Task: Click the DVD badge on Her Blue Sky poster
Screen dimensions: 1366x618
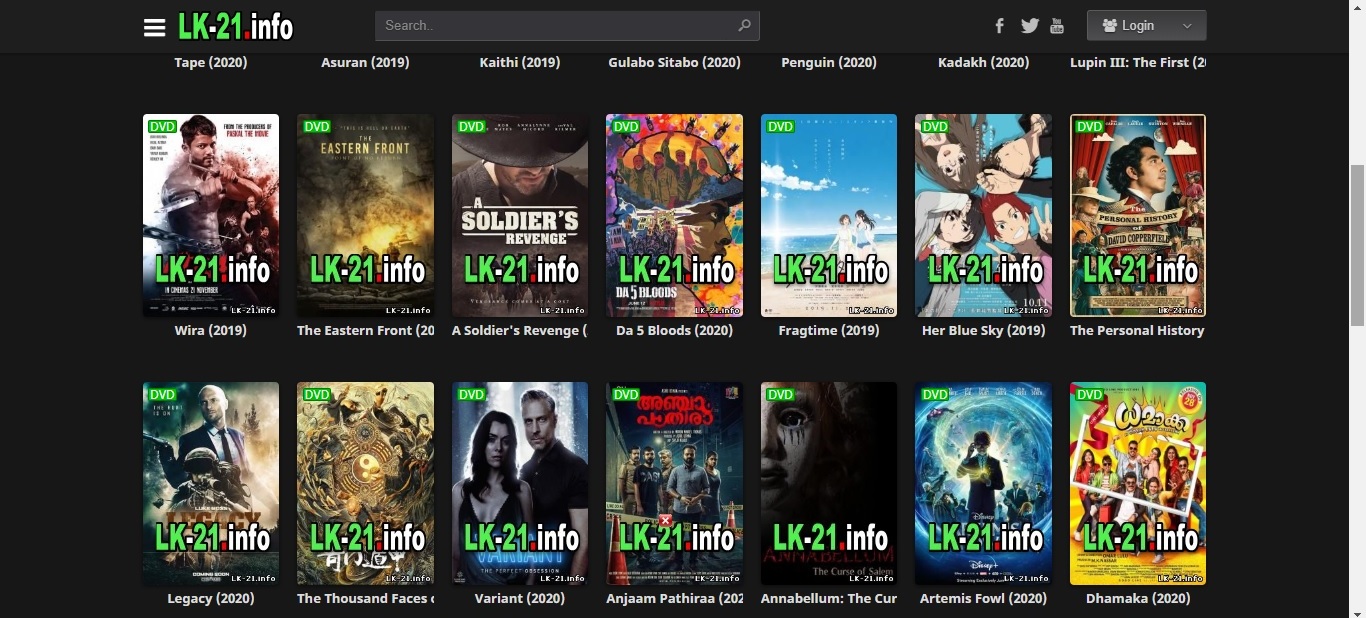Action: coord(935,127)
